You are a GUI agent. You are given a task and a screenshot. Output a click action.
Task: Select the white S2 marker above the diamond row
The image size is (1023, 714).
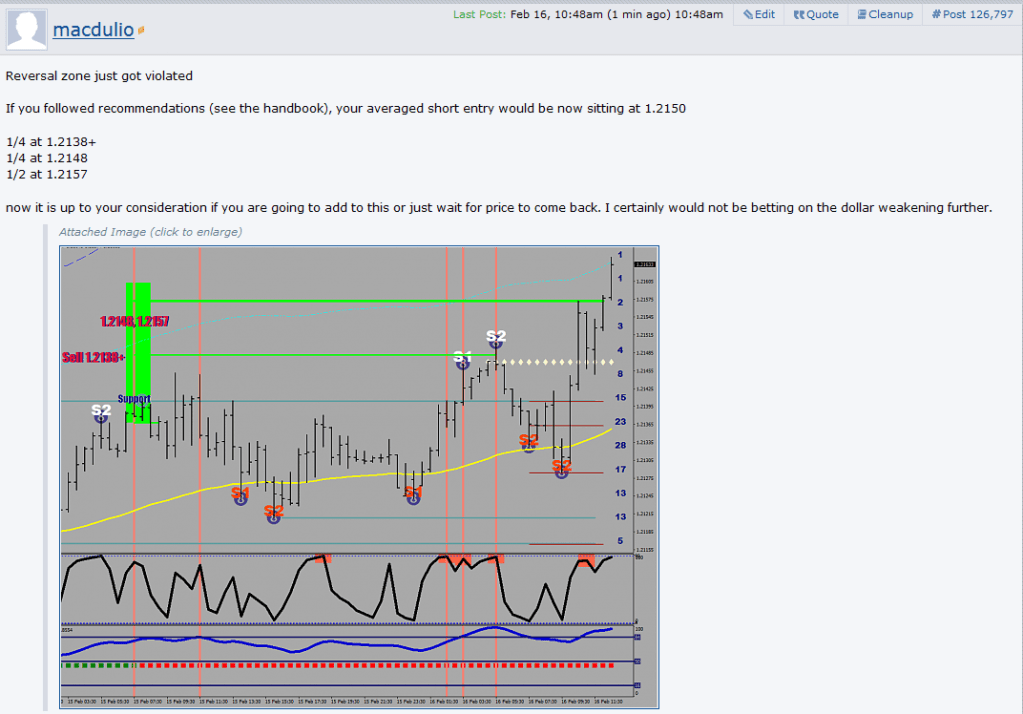point(496,336)
